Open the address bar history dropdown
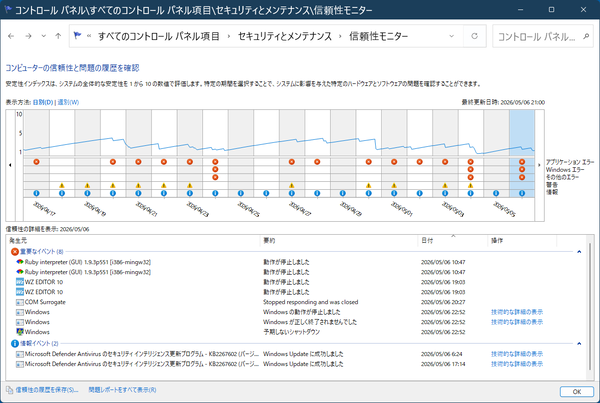The width and height of the screenshot is (600, 403). [x=452, y=36]
